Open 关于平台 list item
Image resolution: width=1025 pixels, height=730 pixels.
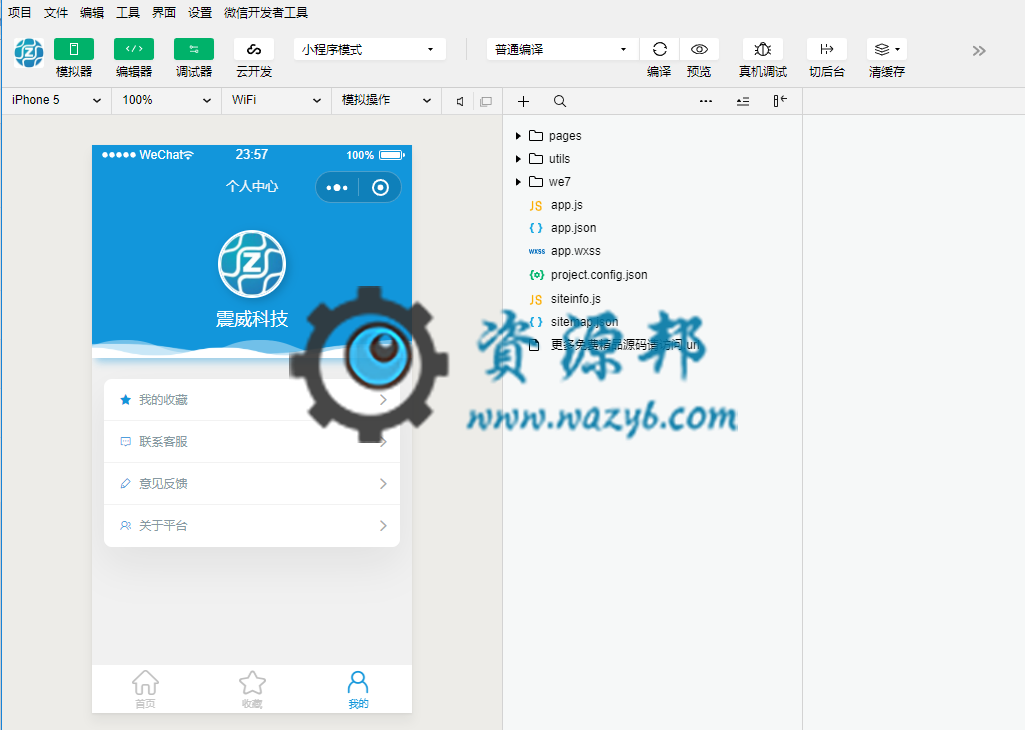[x=252, y=525]
